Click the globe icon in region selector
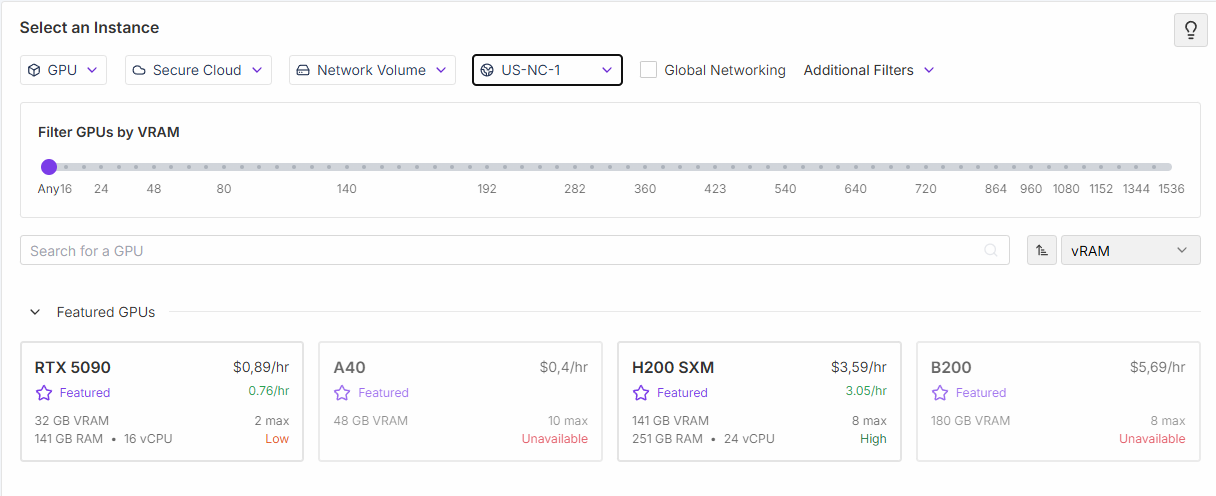This screenshot has width=1216, height=496. (x=487, y=70)
